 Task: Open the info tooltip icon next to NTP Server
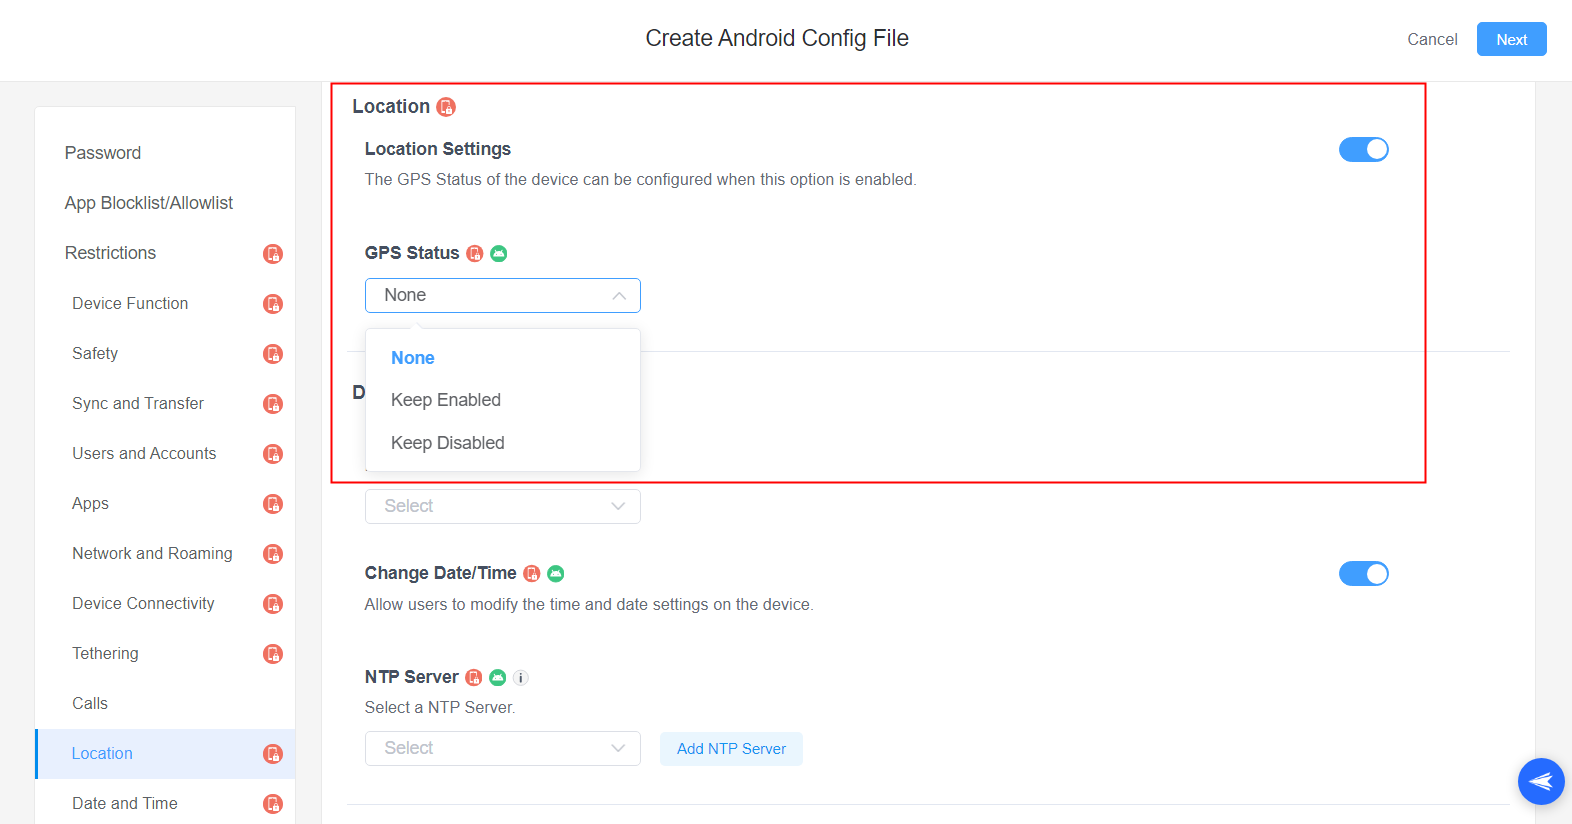pyautogui.click(x=520, y=677)
